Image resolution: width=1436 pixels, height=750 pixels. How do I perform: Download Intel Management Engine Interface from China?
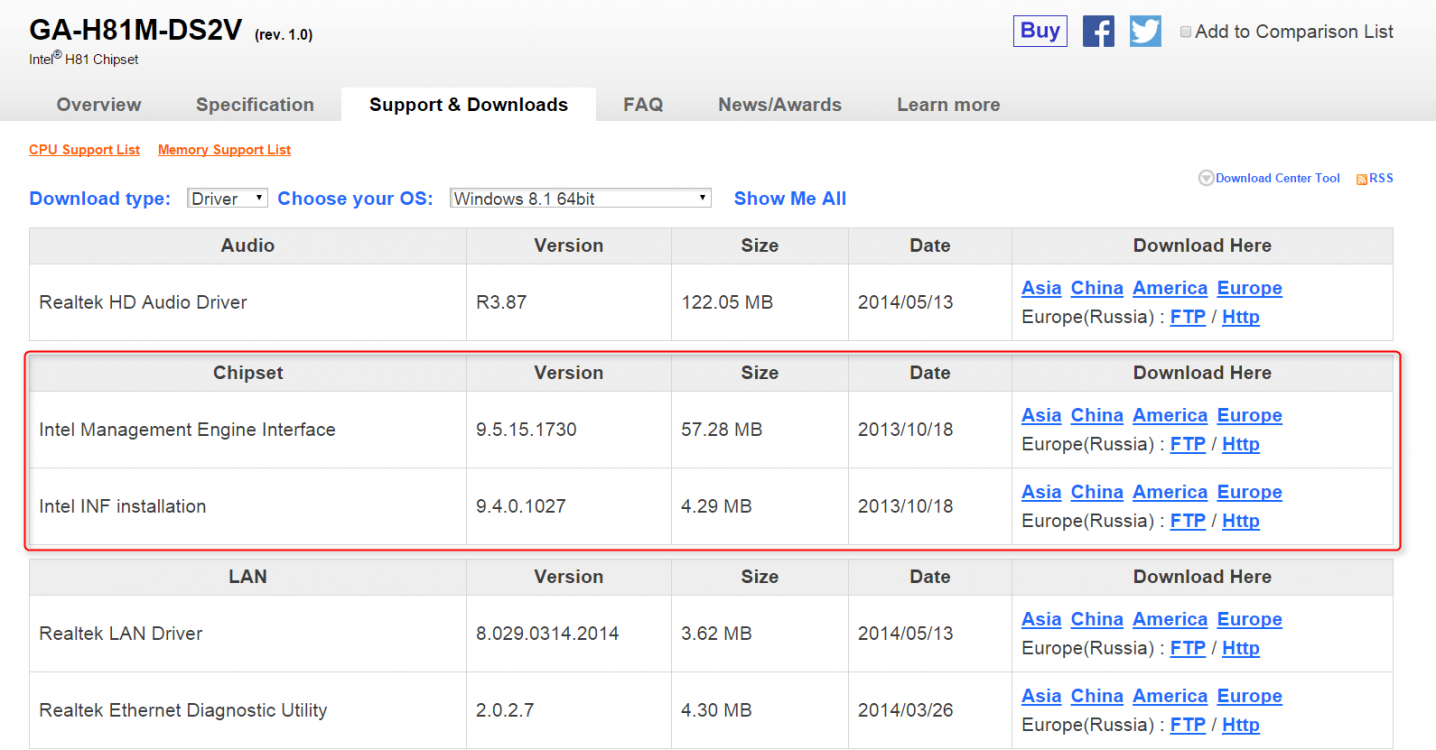click(1097, 415)
